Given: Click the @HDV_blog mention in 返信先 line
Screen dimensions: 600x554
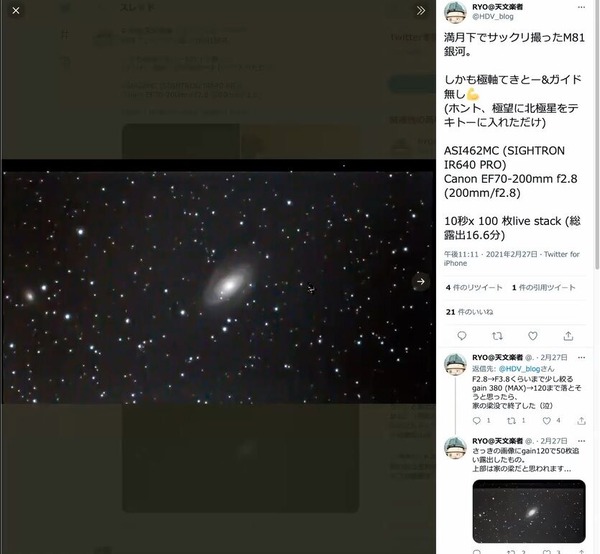Looking at the screenshot, I should 519,369.
